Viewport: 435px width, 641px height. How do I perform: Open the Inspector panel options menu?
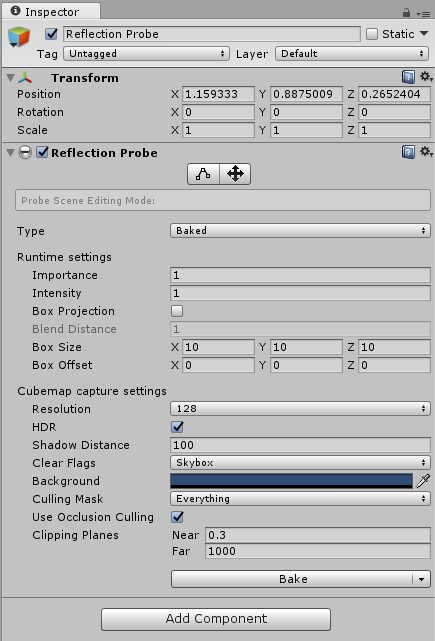(x=423, y=14)
